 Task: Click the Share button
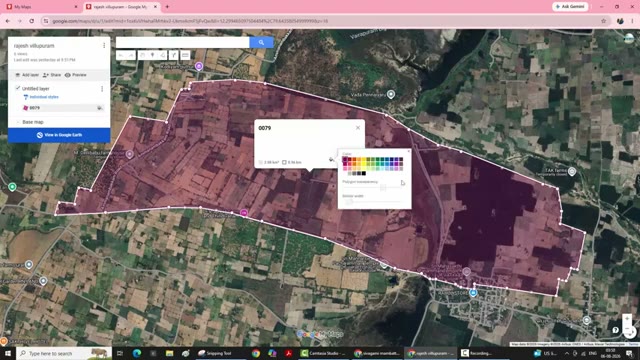52,75
